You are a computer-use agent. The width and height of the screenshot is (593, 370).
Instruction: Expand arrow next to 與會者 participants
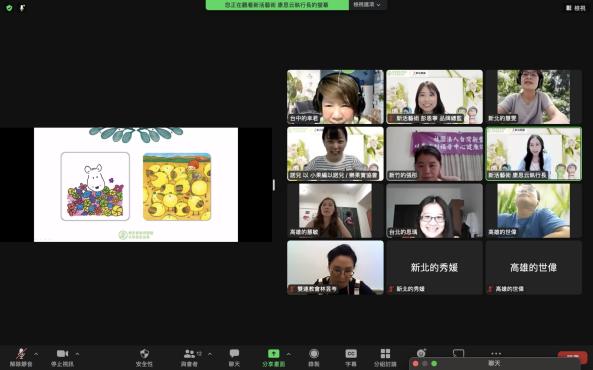tap(210, 354)
